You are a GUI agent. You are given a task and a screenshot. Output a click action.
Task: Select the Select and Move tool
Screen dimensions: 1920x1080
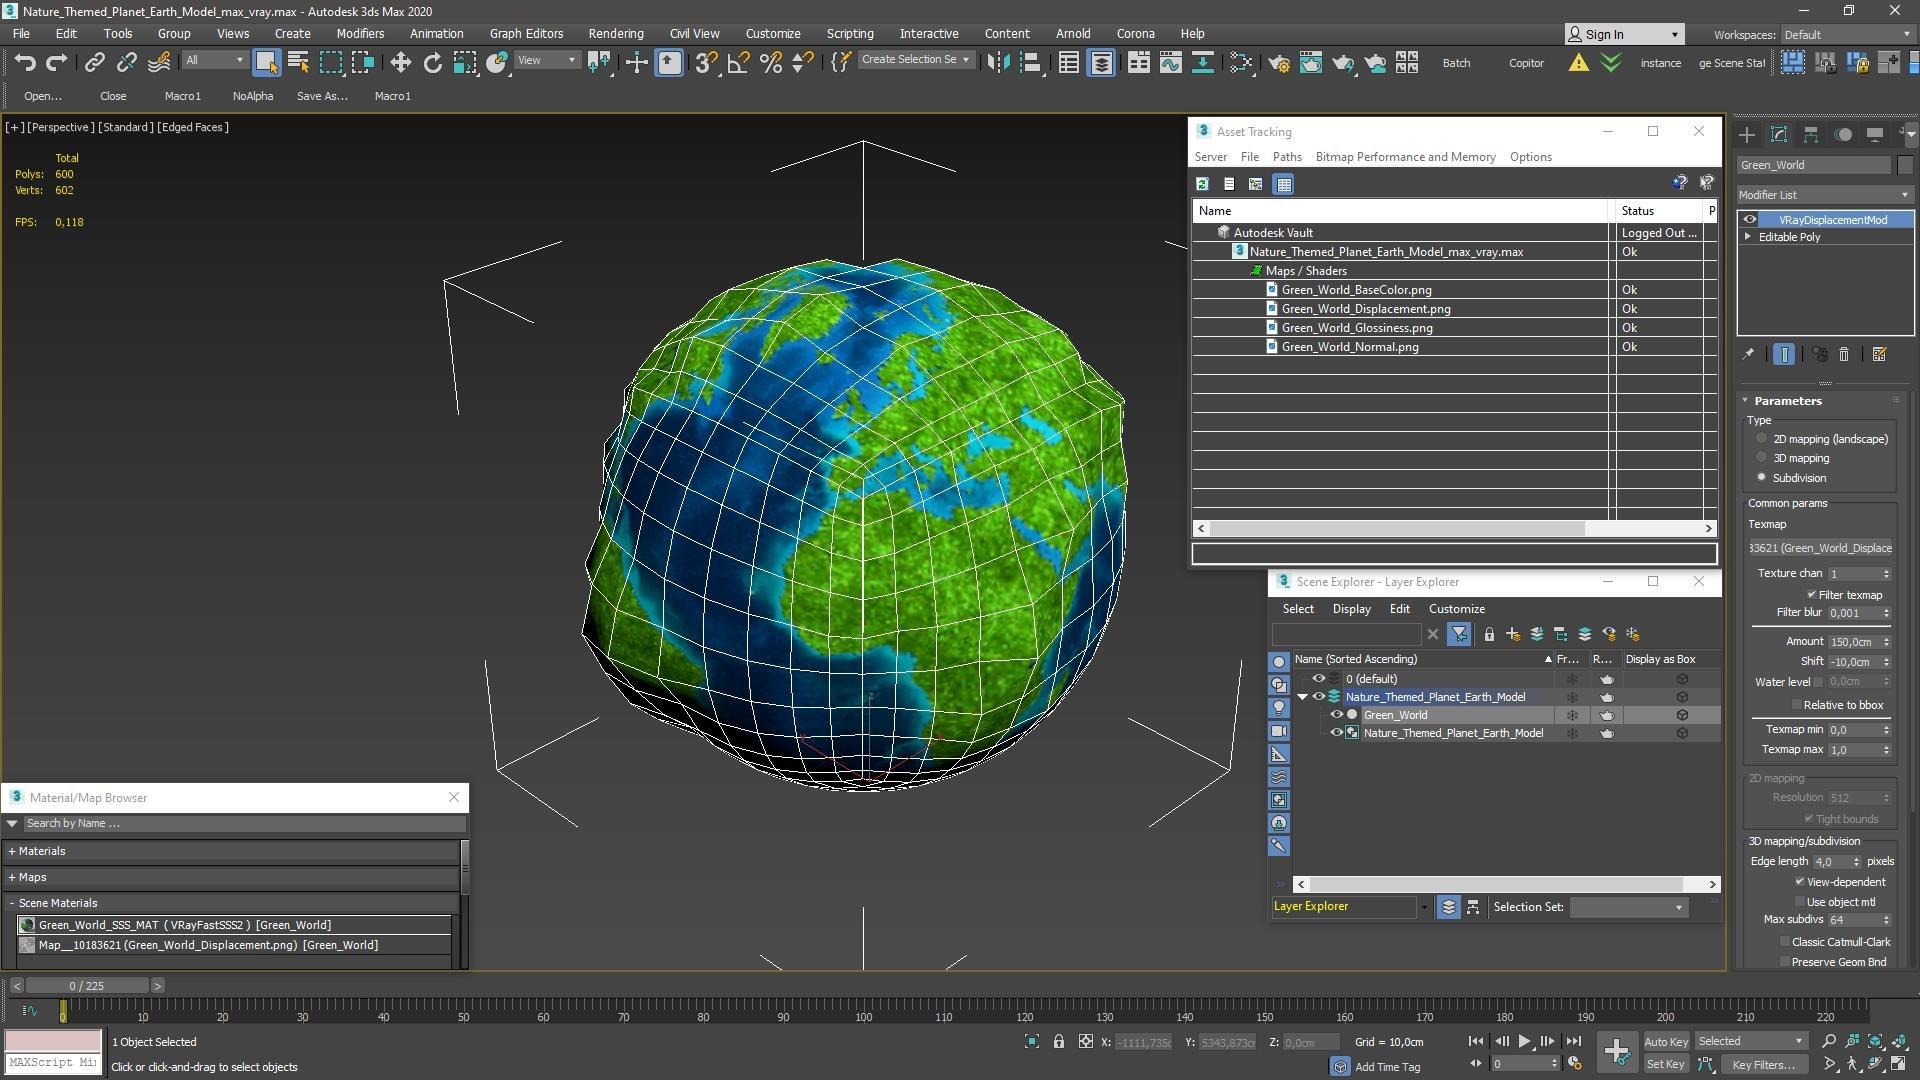point(400,63)
